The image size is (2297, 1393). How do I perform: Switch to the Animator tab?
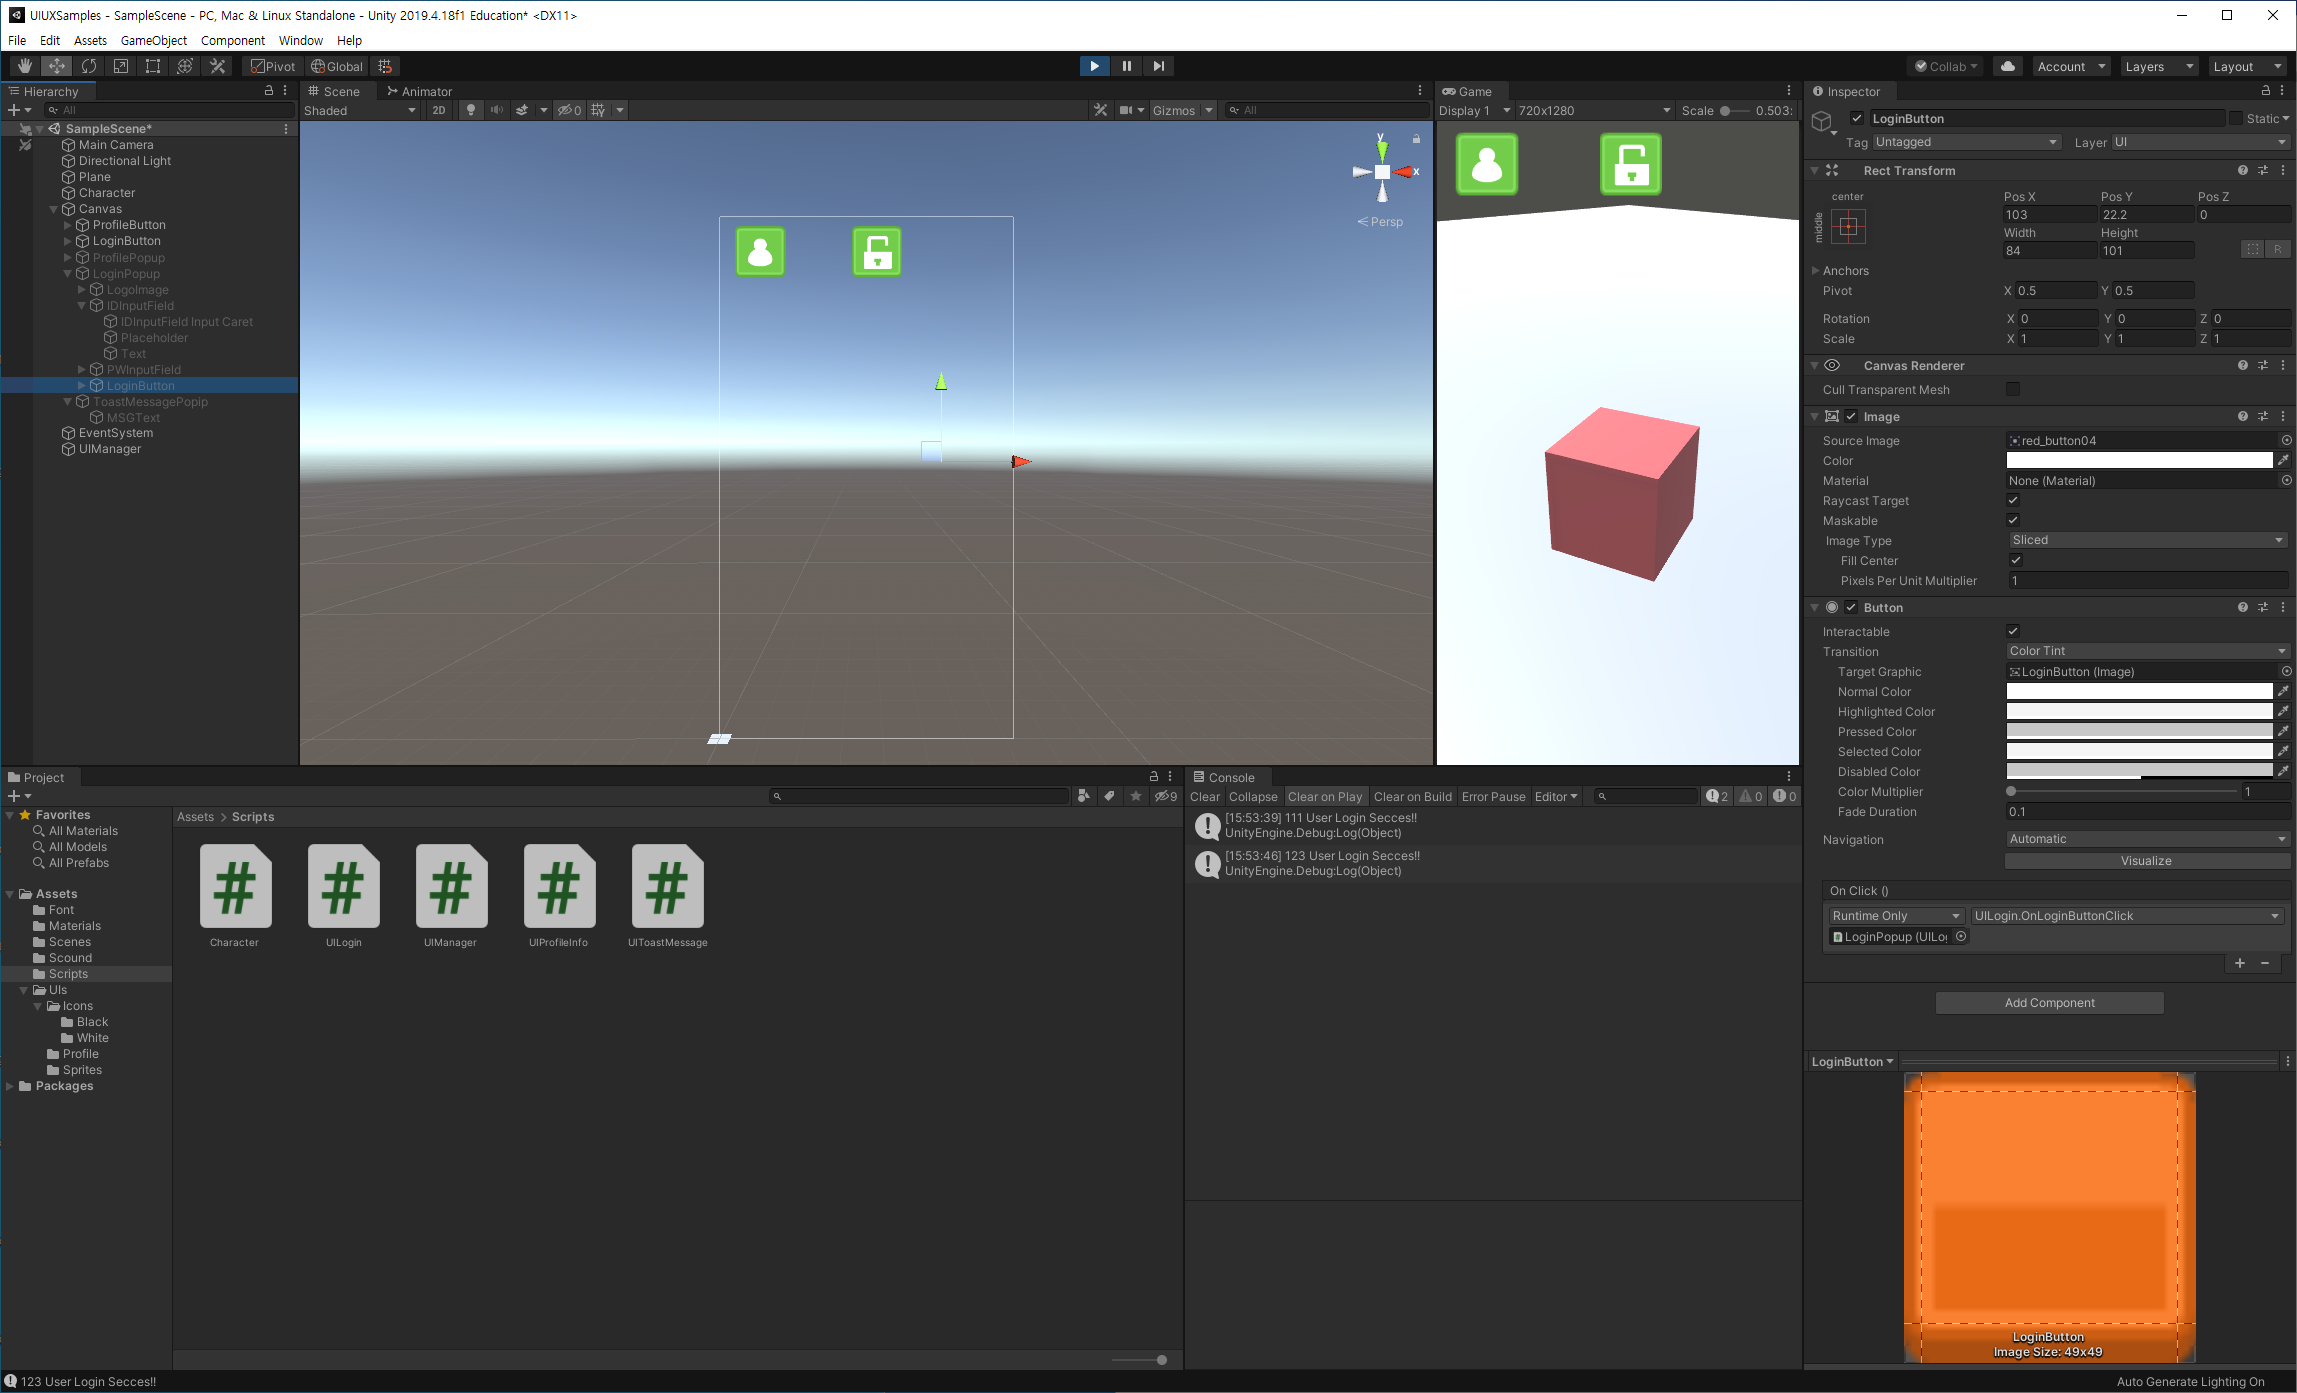click(x=420, y=91)
